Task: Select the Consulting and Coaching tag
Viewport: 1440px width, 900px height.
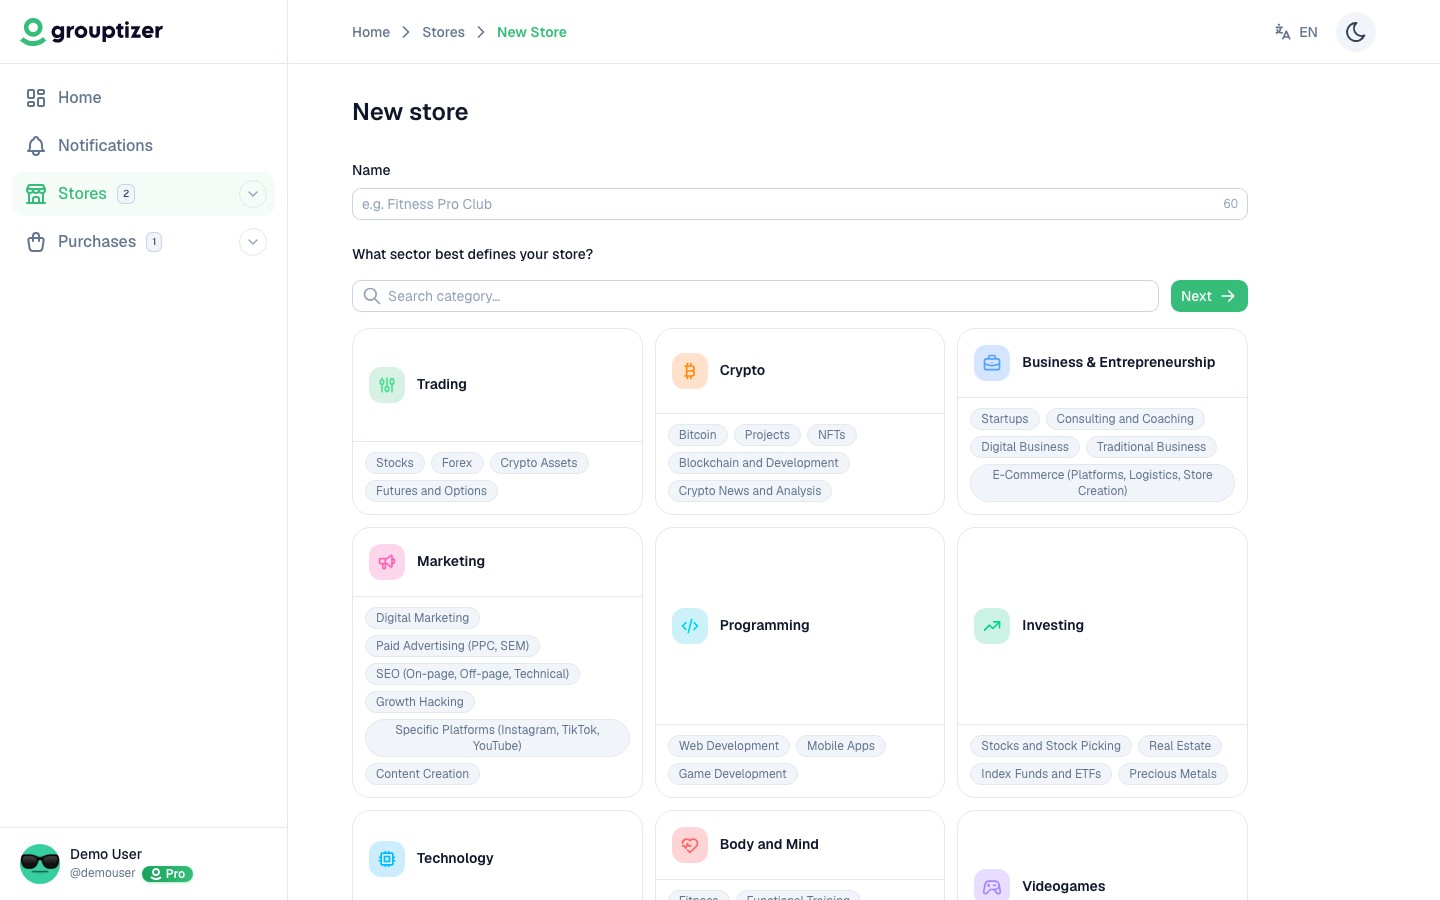Action: [x=1125, y=419]
